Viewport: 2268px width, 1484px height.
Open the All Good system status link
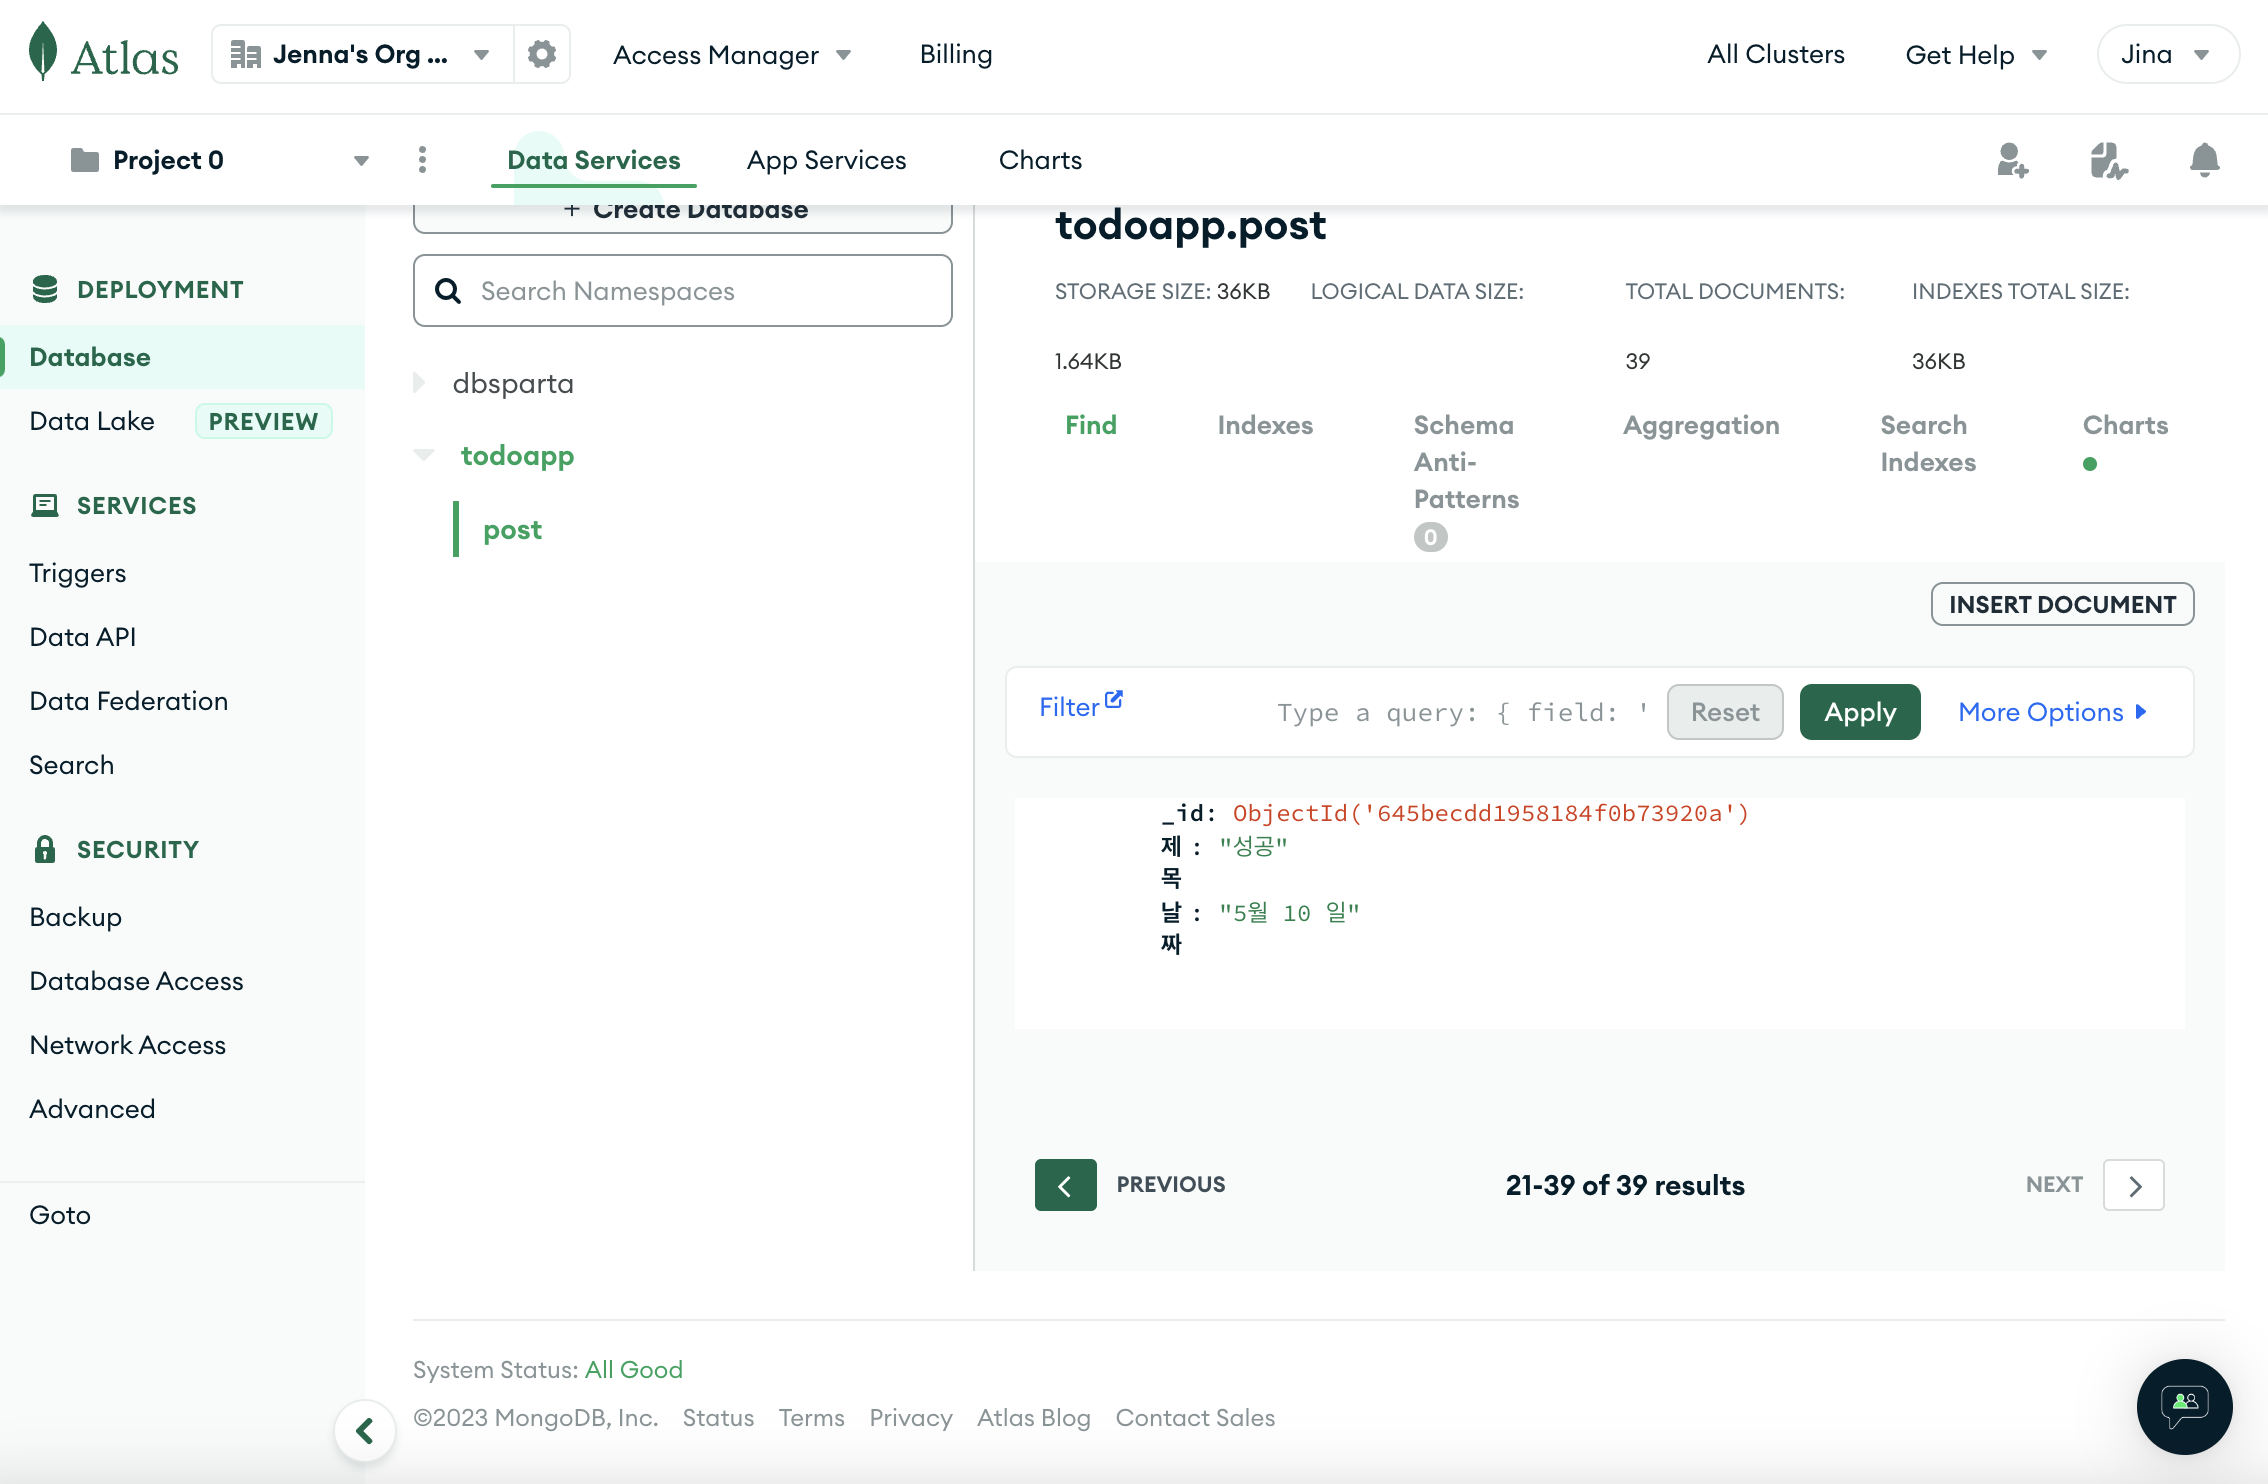[x=634, y=1370]
